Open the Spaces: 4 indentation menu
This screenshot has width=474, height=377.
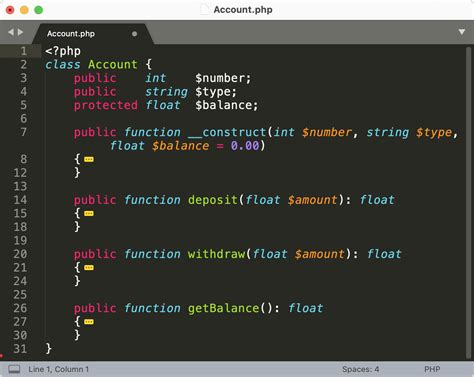pos(360,369)
